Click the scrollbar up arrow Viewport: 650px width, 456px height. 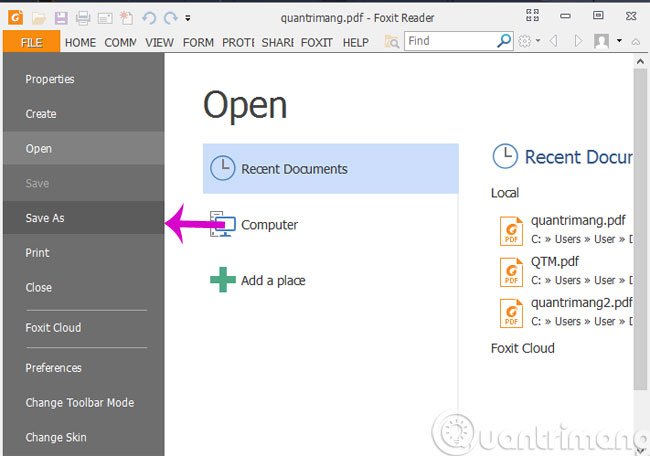click(640, 62)
